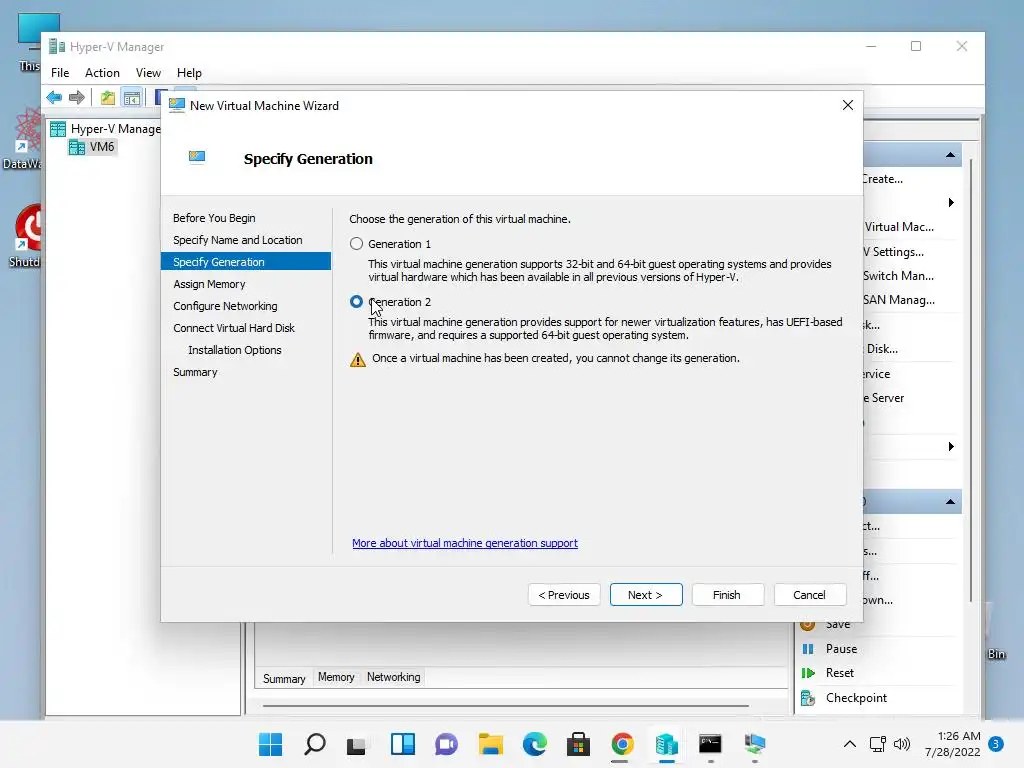Viewport: 1024px width, 768px height.
Task: Select VM6 server in the tree
Action: click(x=92, y=147)
